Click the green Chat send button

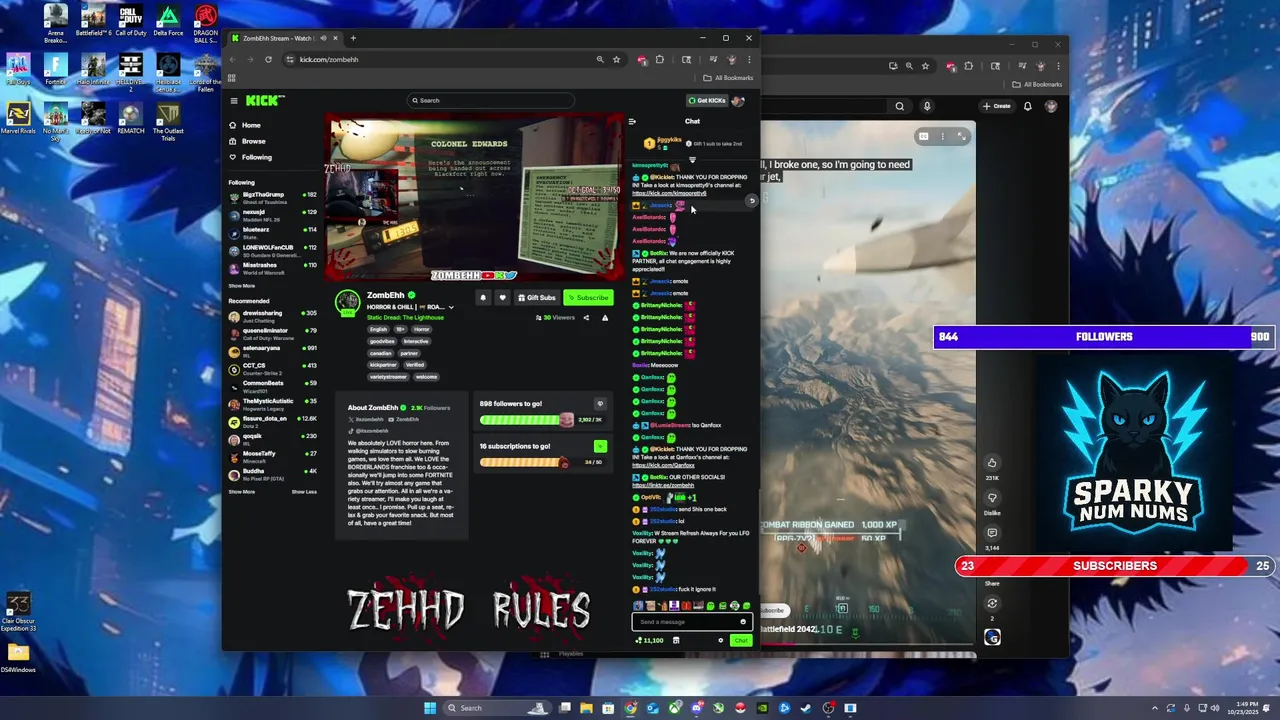pos(740,640)
